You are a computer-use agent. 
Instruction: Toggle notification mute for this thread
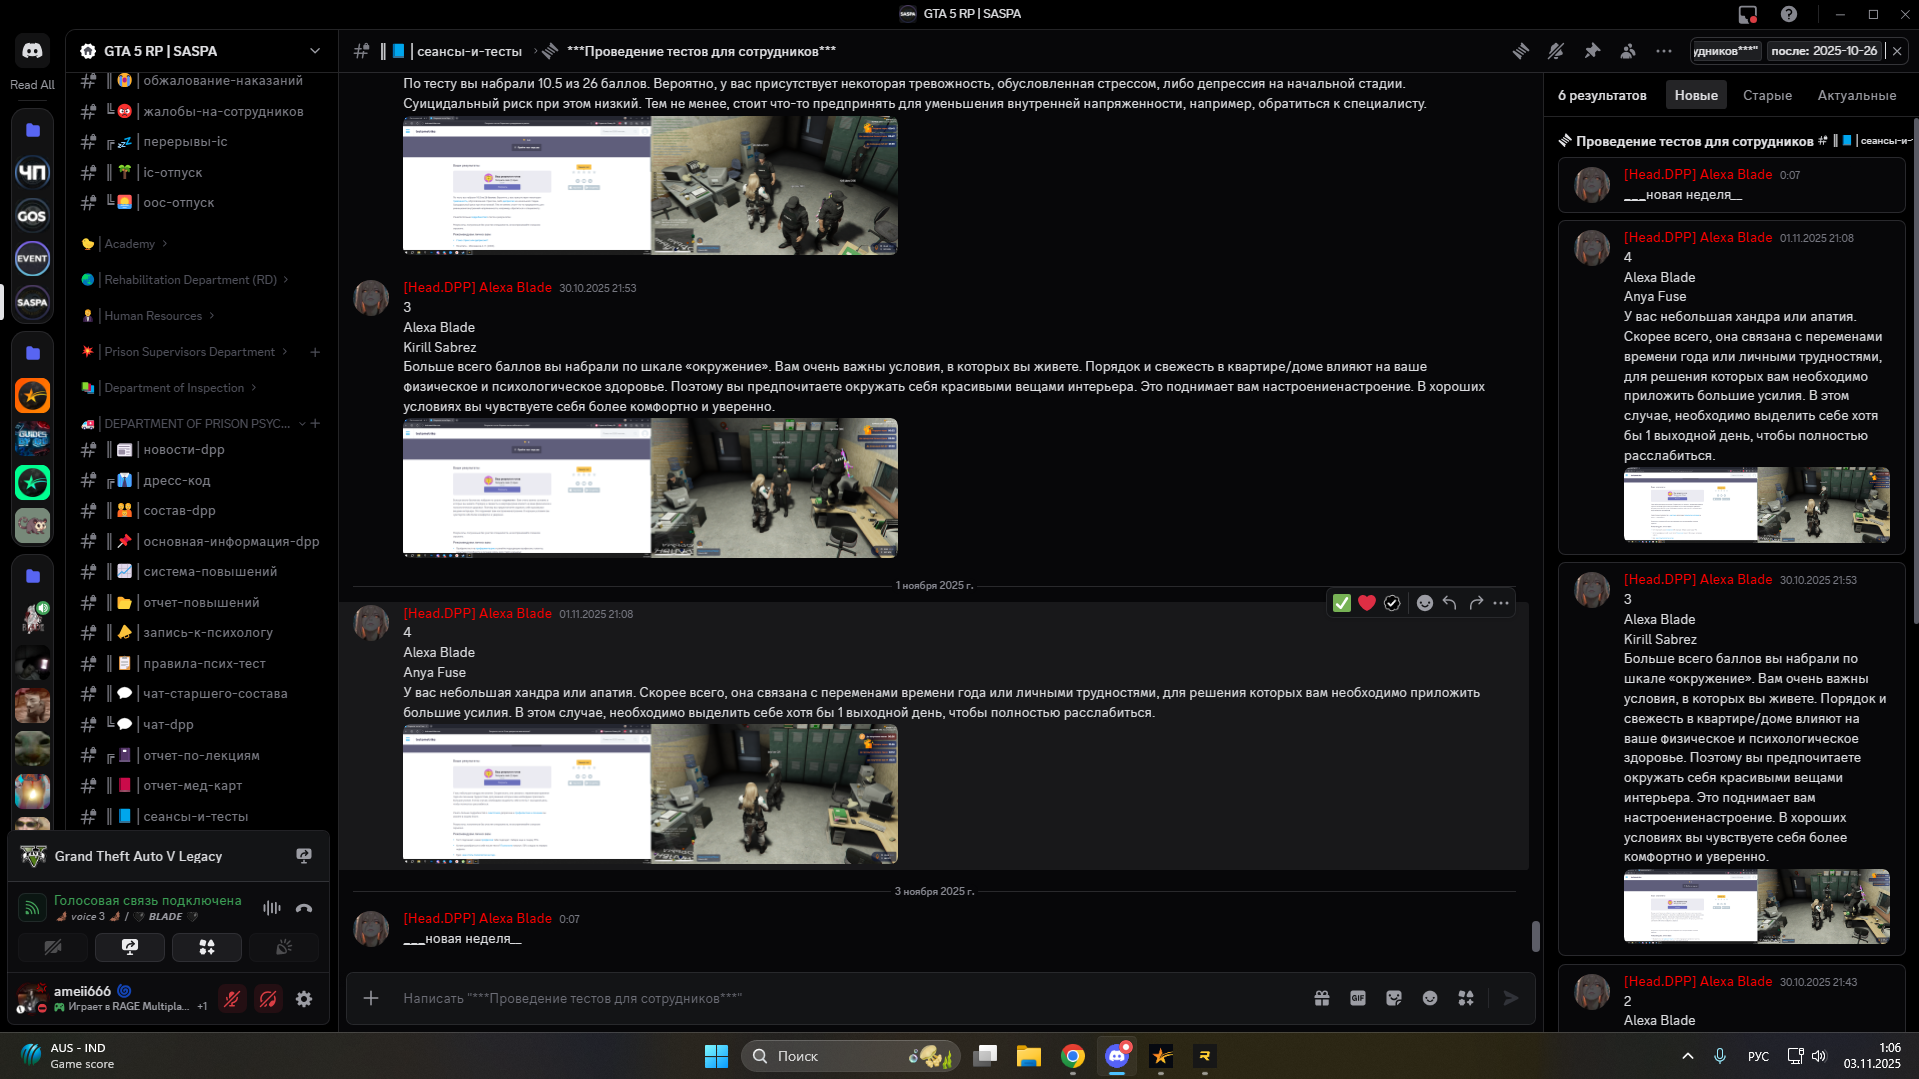click(1556, 51)
